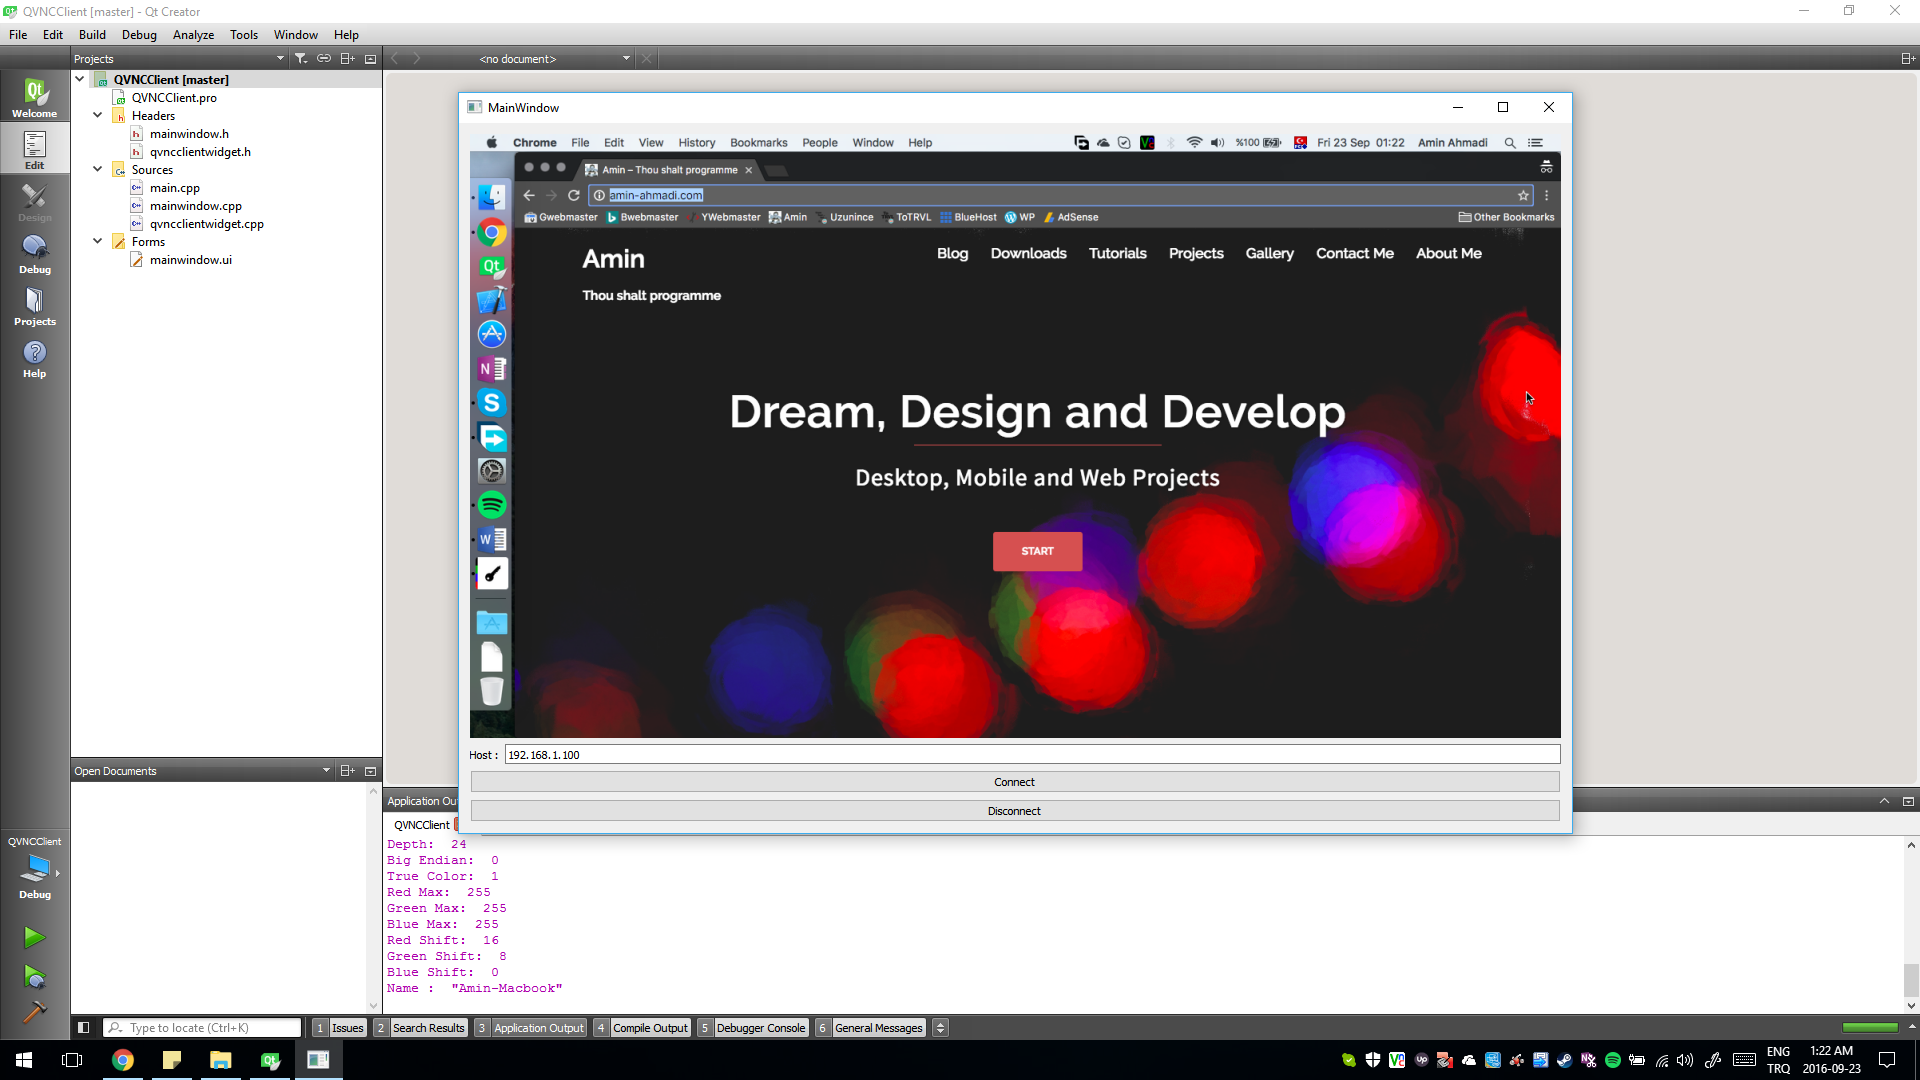Expand the Forms folder in project tree
The image size is (1920, 1080).
click(98, 241)
